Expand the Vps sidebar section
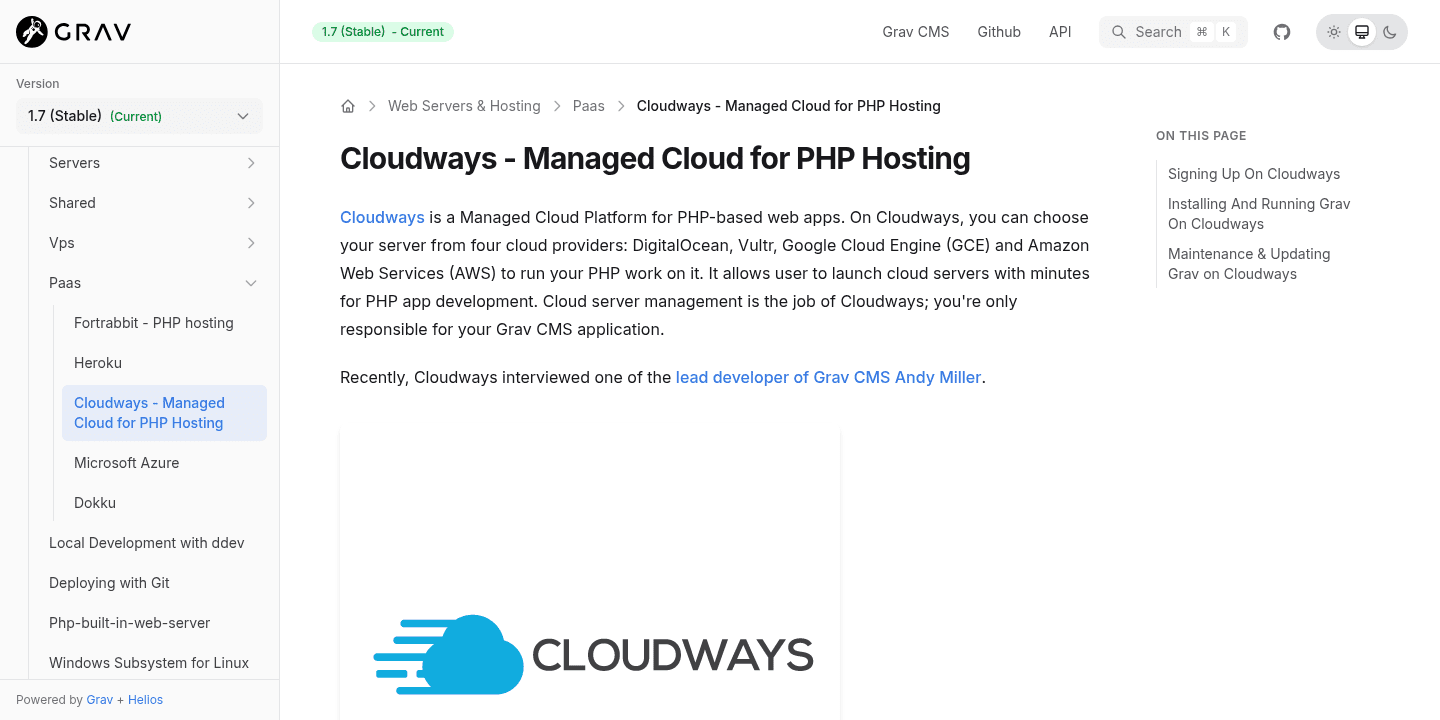1440x720 pixels. click(x=251, y=243)
